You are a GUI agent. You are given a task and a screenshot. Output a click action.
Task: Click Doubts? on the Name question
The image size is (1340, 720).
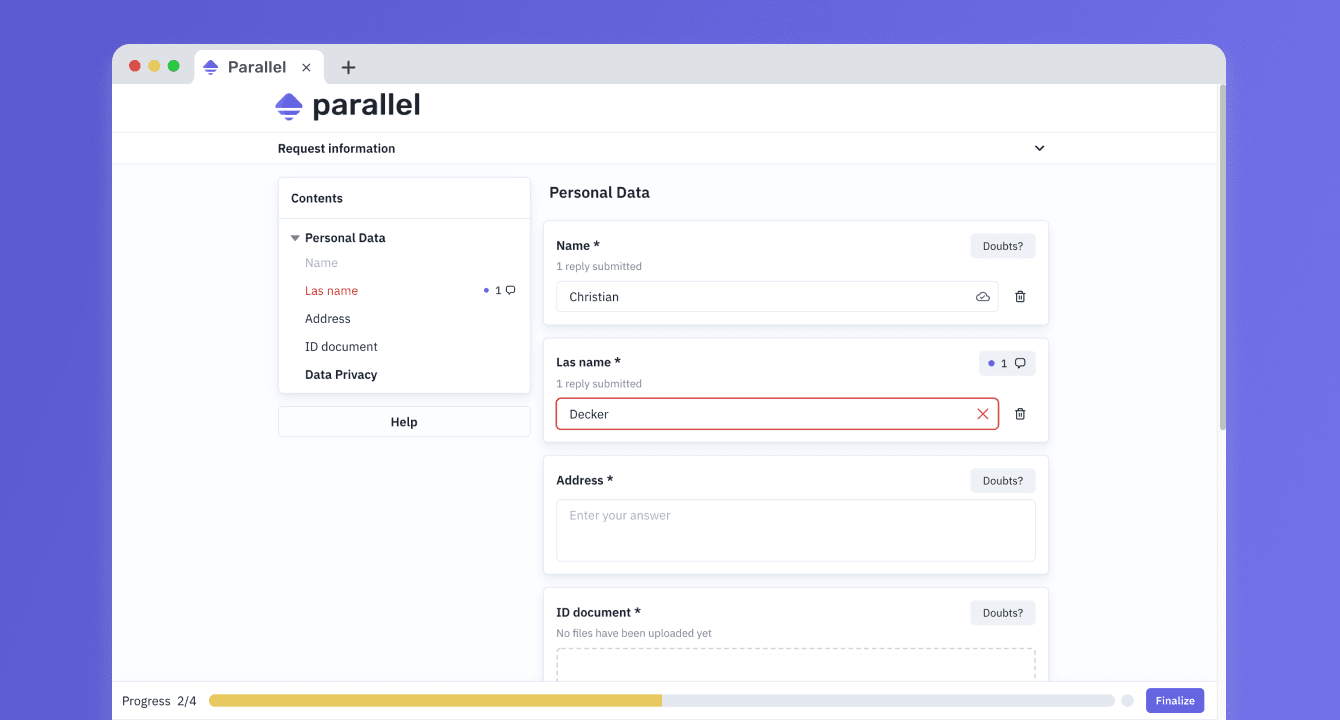click(x=1002, y=245)
